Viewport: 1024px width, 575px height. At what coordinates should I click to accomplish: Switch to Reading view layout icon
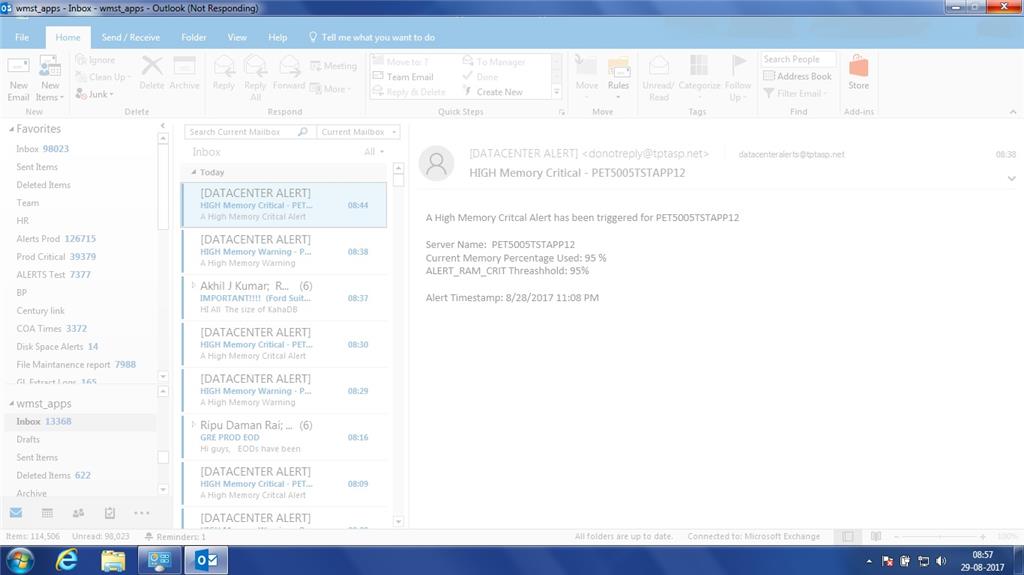(x=876, y=536)
